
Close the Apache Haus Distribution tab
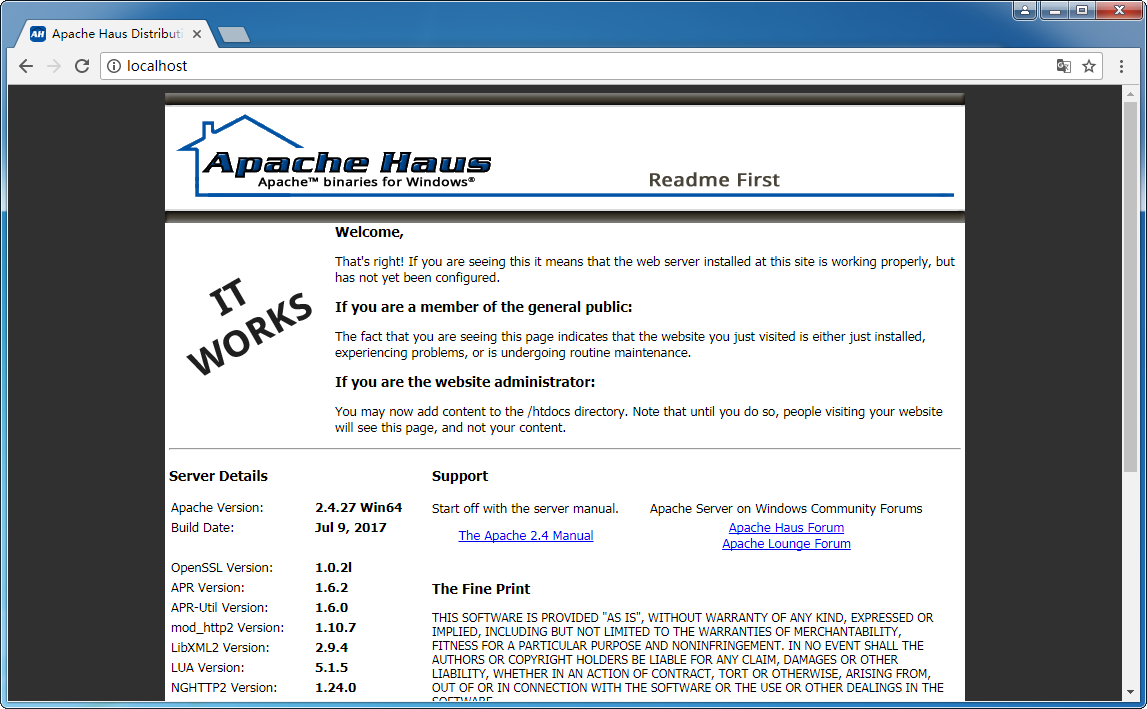point(197,34)
